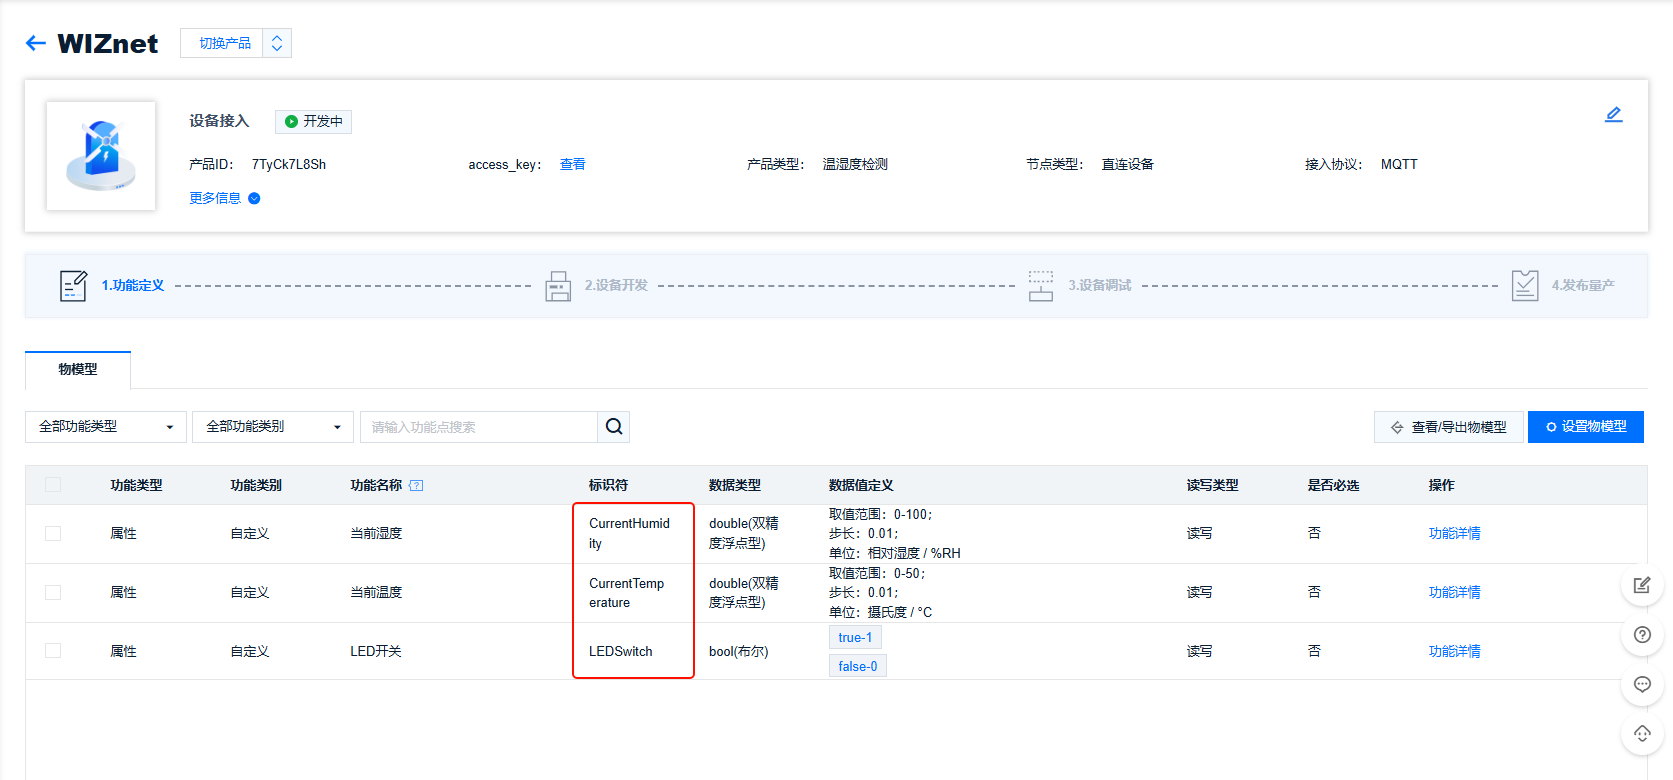This screenshot has width=1673, height=780.
Task: Open the floating edit note icon
Action: coord(1641,585)
